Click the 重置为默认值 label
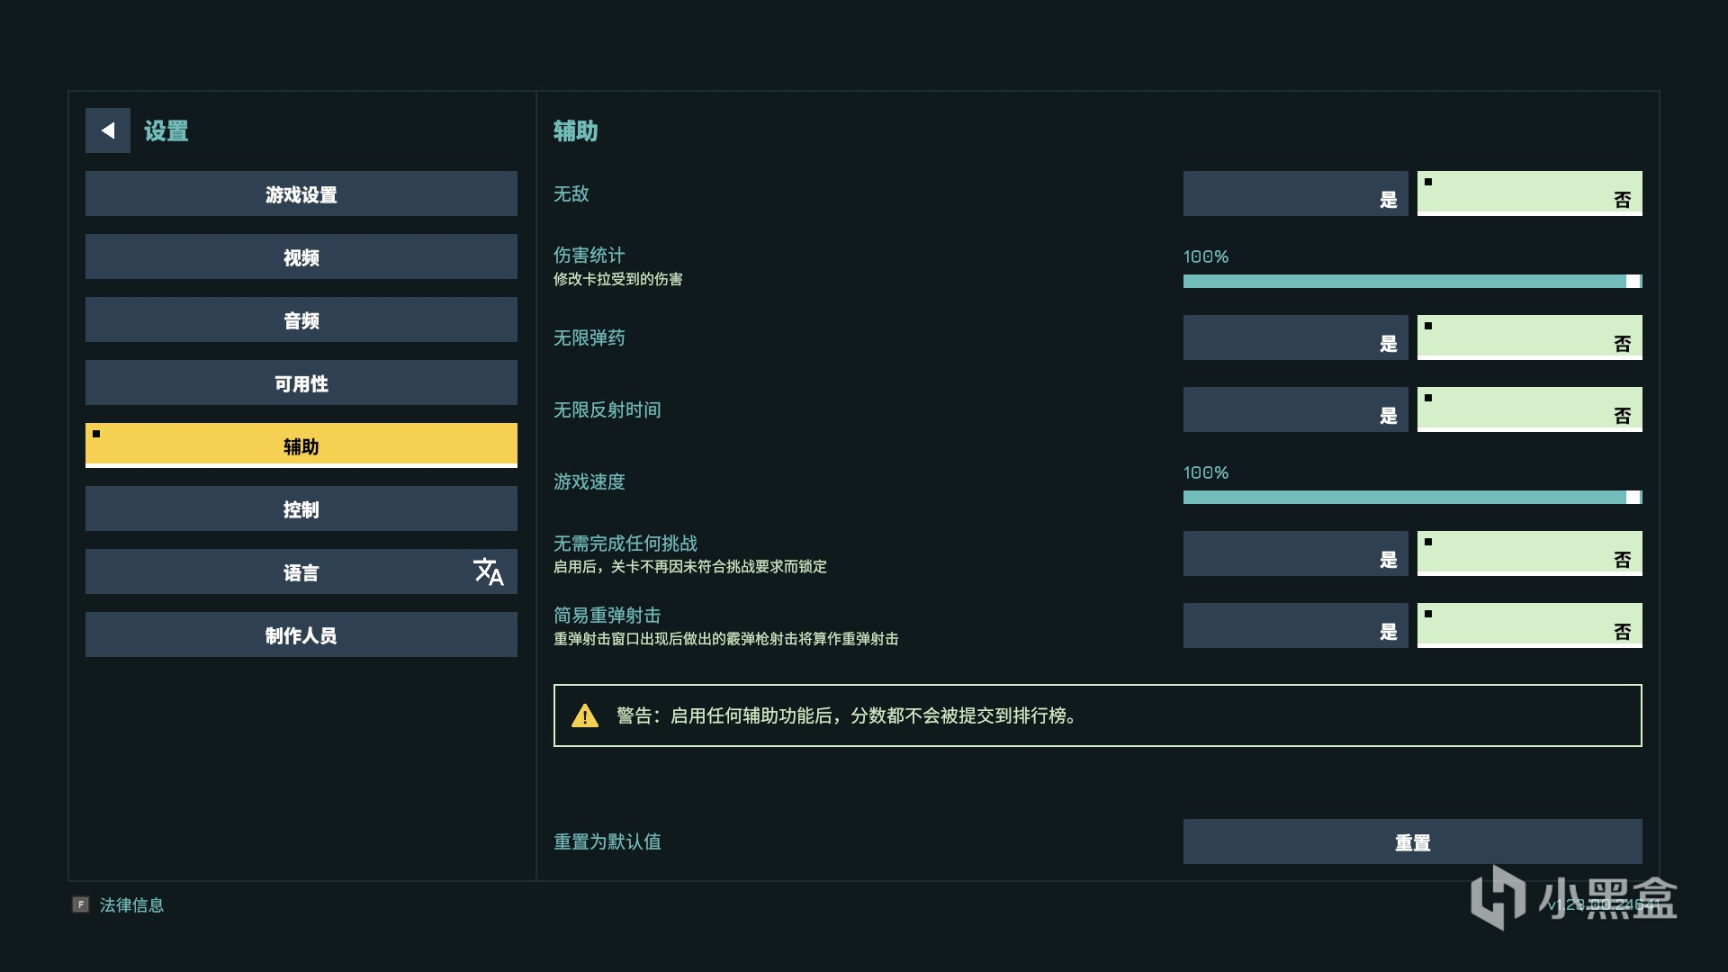1728x972 pixels. click(x=607, y=842)
